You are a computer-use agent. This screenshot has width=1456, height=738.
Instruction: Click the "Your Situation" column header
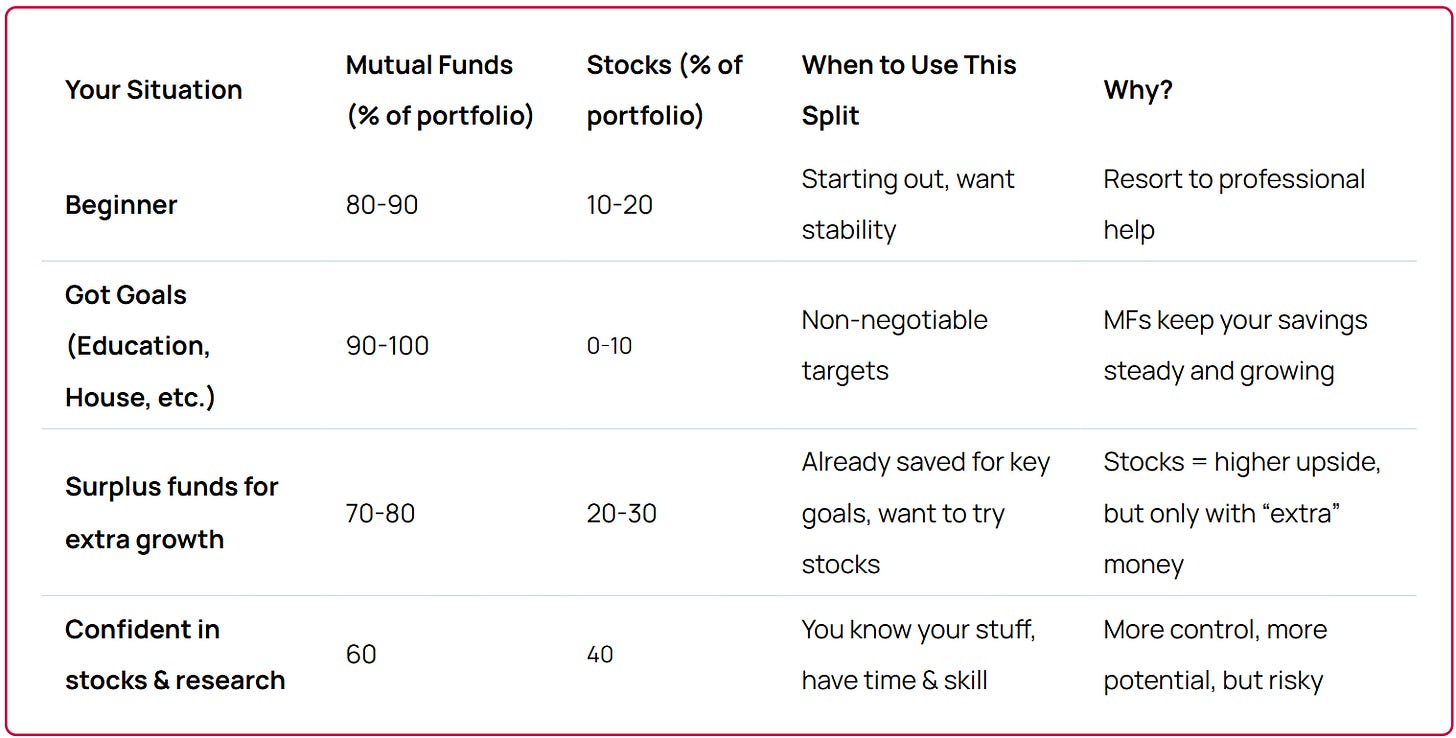(x=153, y=90)
